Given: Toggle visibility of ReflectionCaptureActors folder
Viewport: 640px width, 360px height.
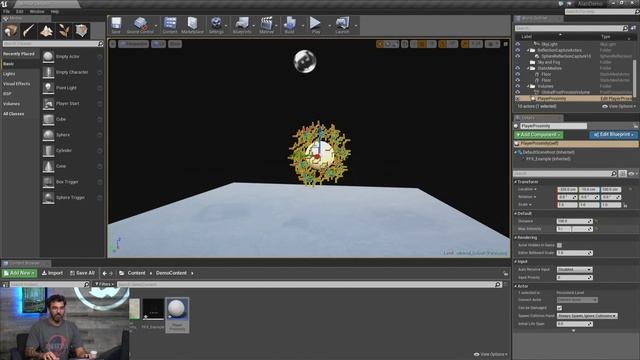Looking at the screenshot, I should coord(518,50).
